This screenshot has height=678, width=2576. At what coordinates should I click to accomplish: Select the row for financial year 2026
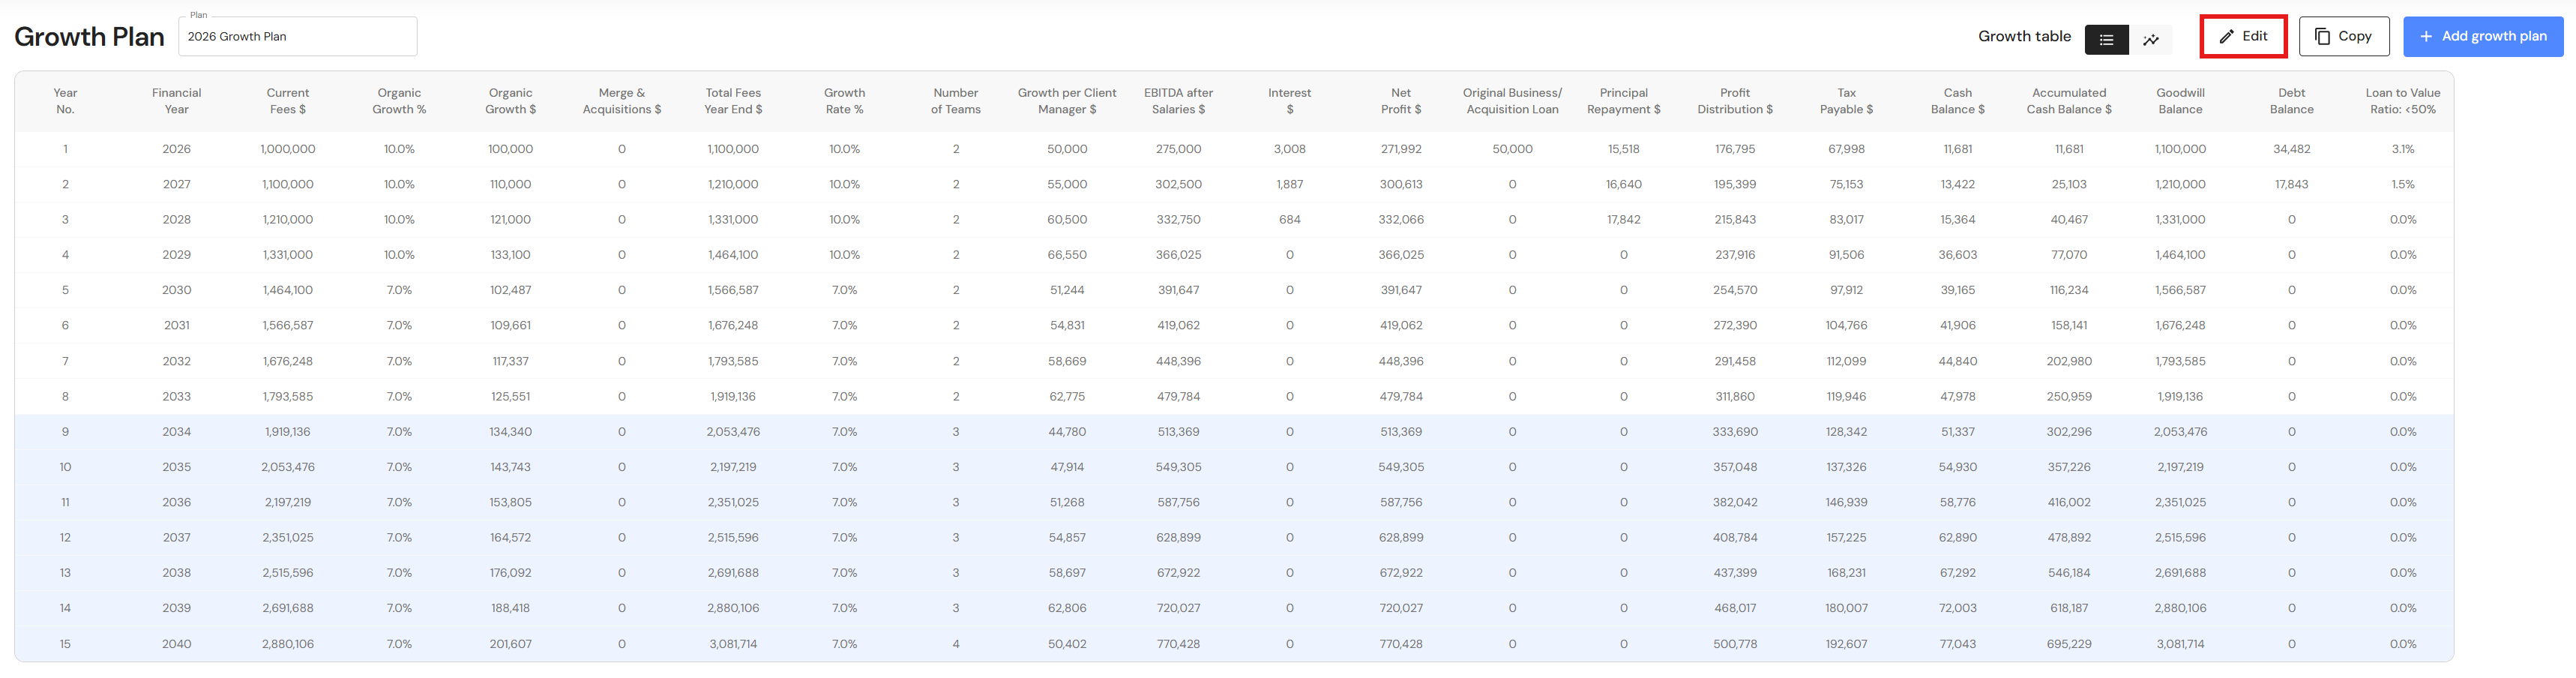(176, 149)
